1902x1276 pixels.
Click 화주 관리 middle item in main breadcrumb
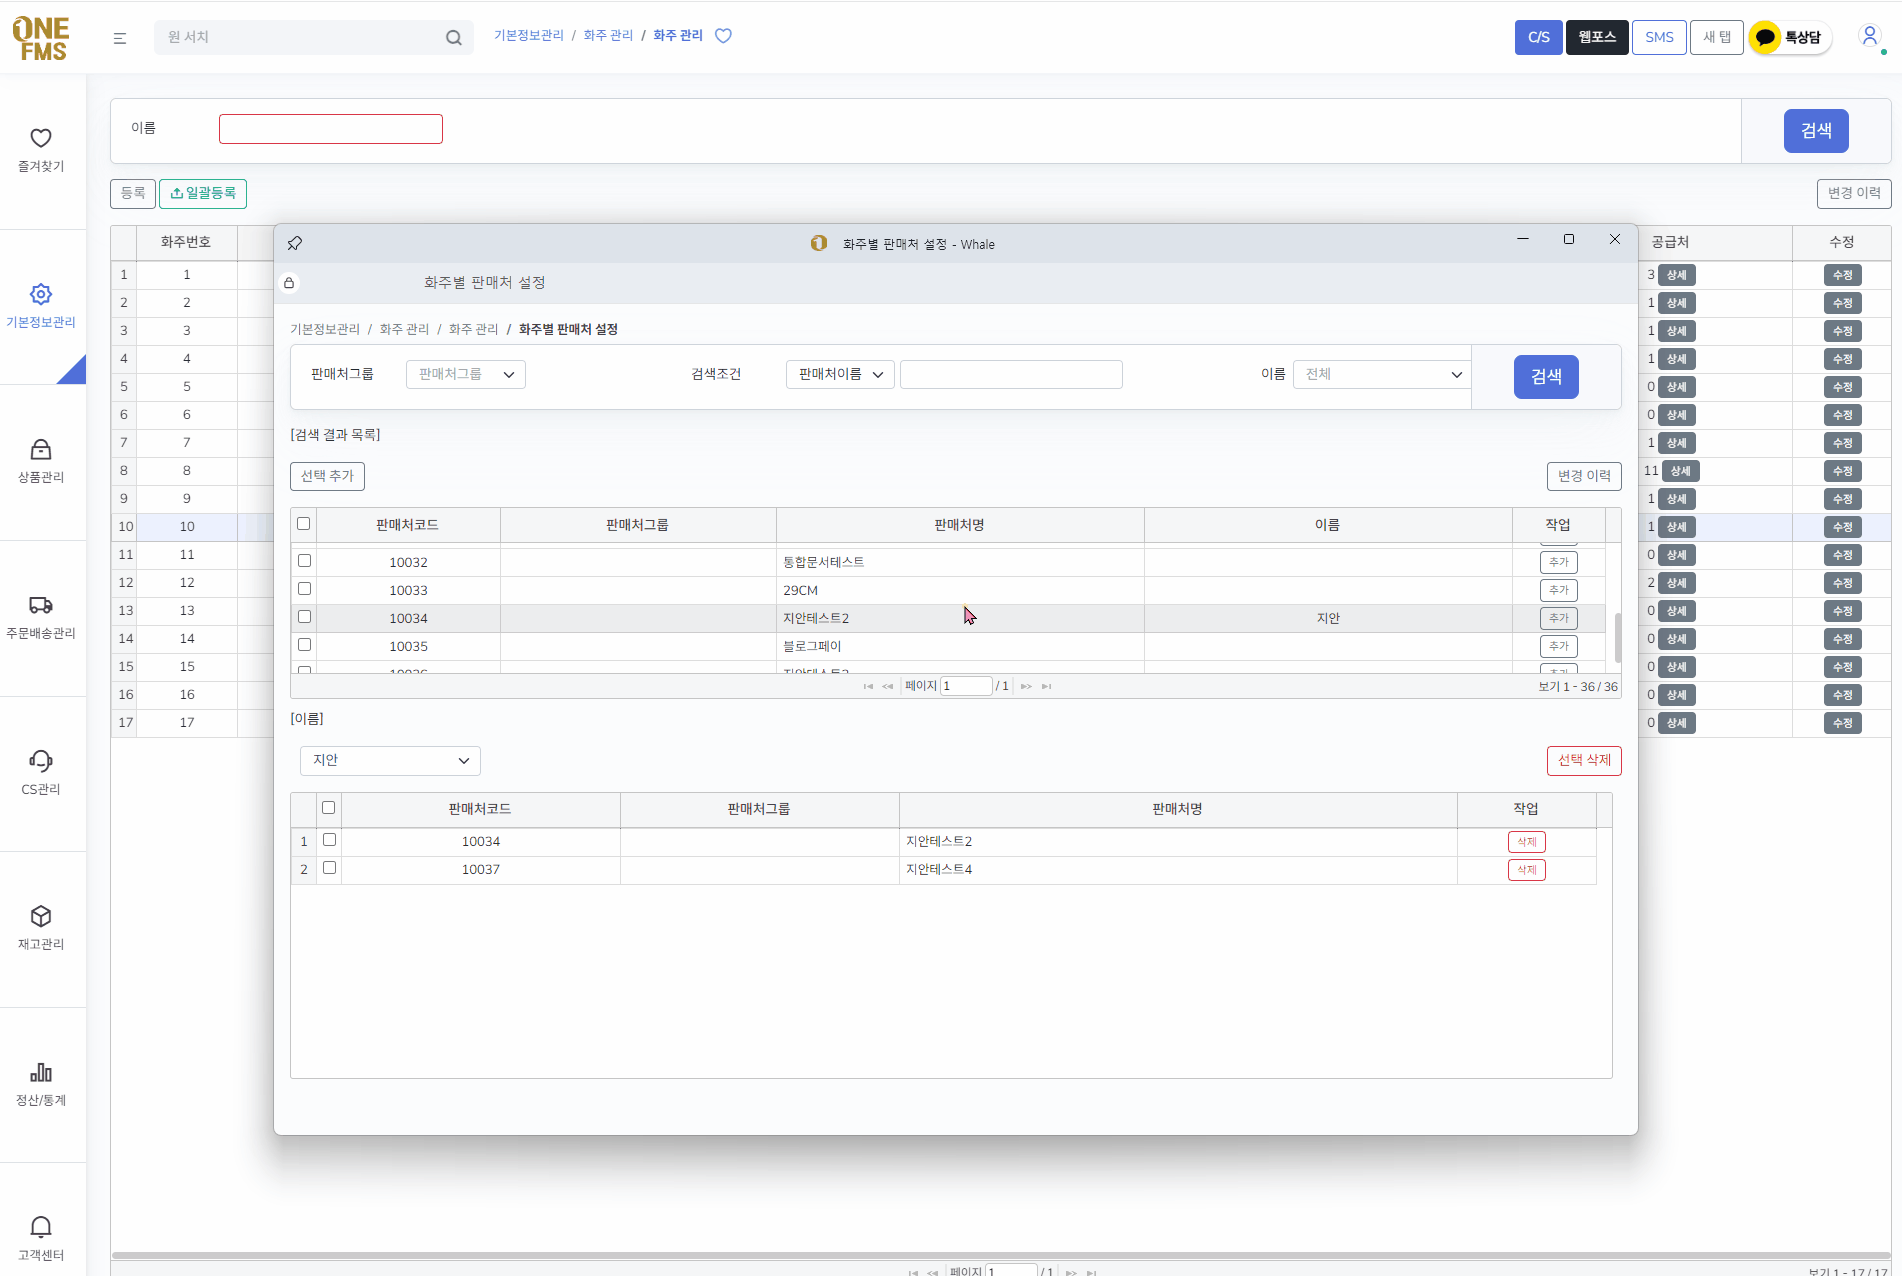click(x=608, y=36)
